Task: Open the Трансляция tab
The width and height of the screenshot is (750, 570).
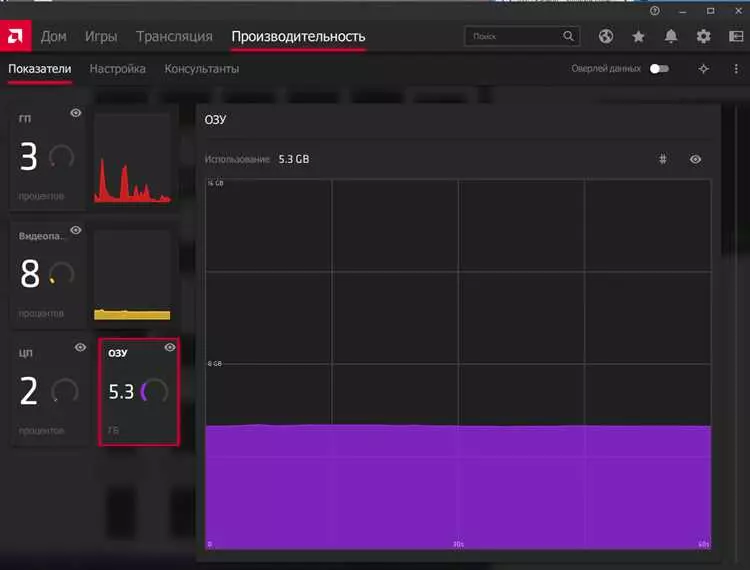Action: [174, 36]
